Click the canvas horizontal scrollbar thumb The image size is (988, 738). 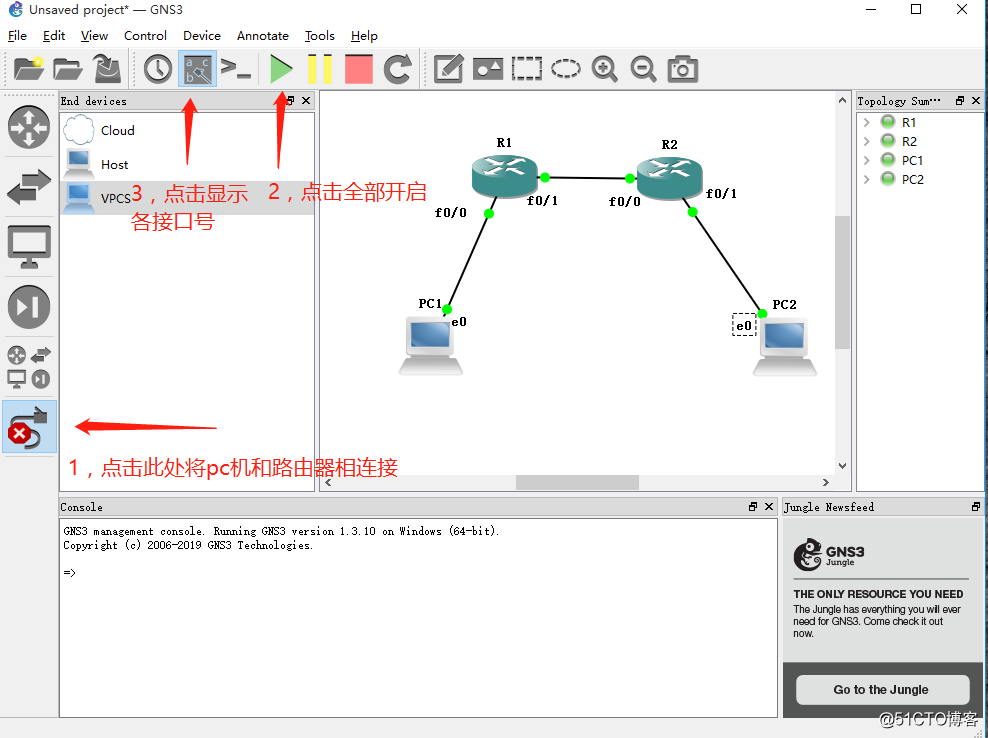coord(577,482)
